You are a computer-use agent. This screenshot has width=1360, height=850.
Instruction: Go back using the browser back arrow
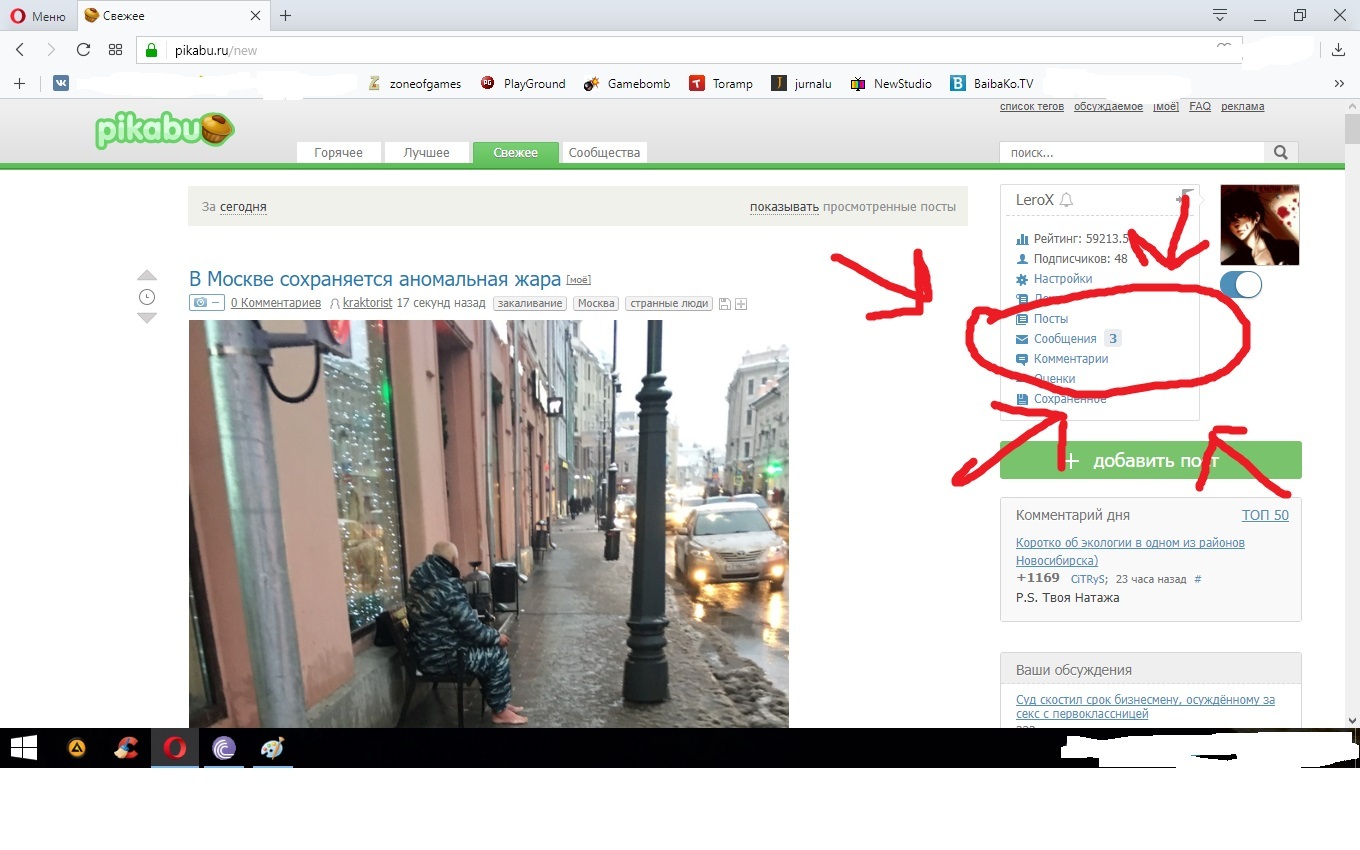[20, 50]
